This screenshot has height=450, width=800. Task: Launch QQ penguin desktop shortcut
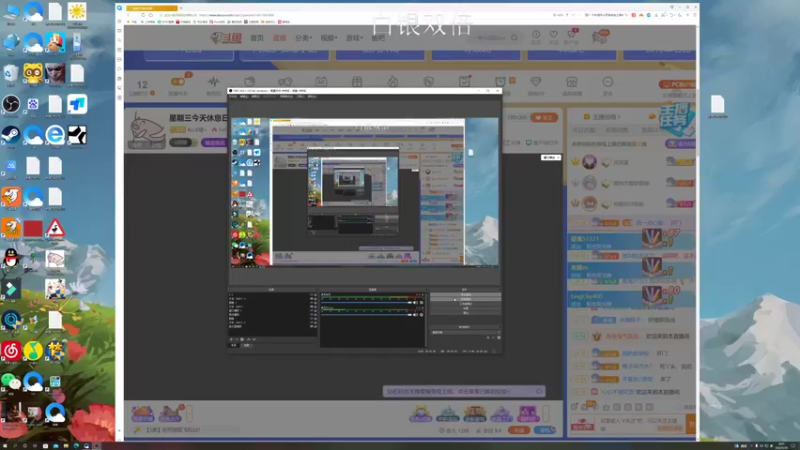pyautogui.click(x=11, y=258)
